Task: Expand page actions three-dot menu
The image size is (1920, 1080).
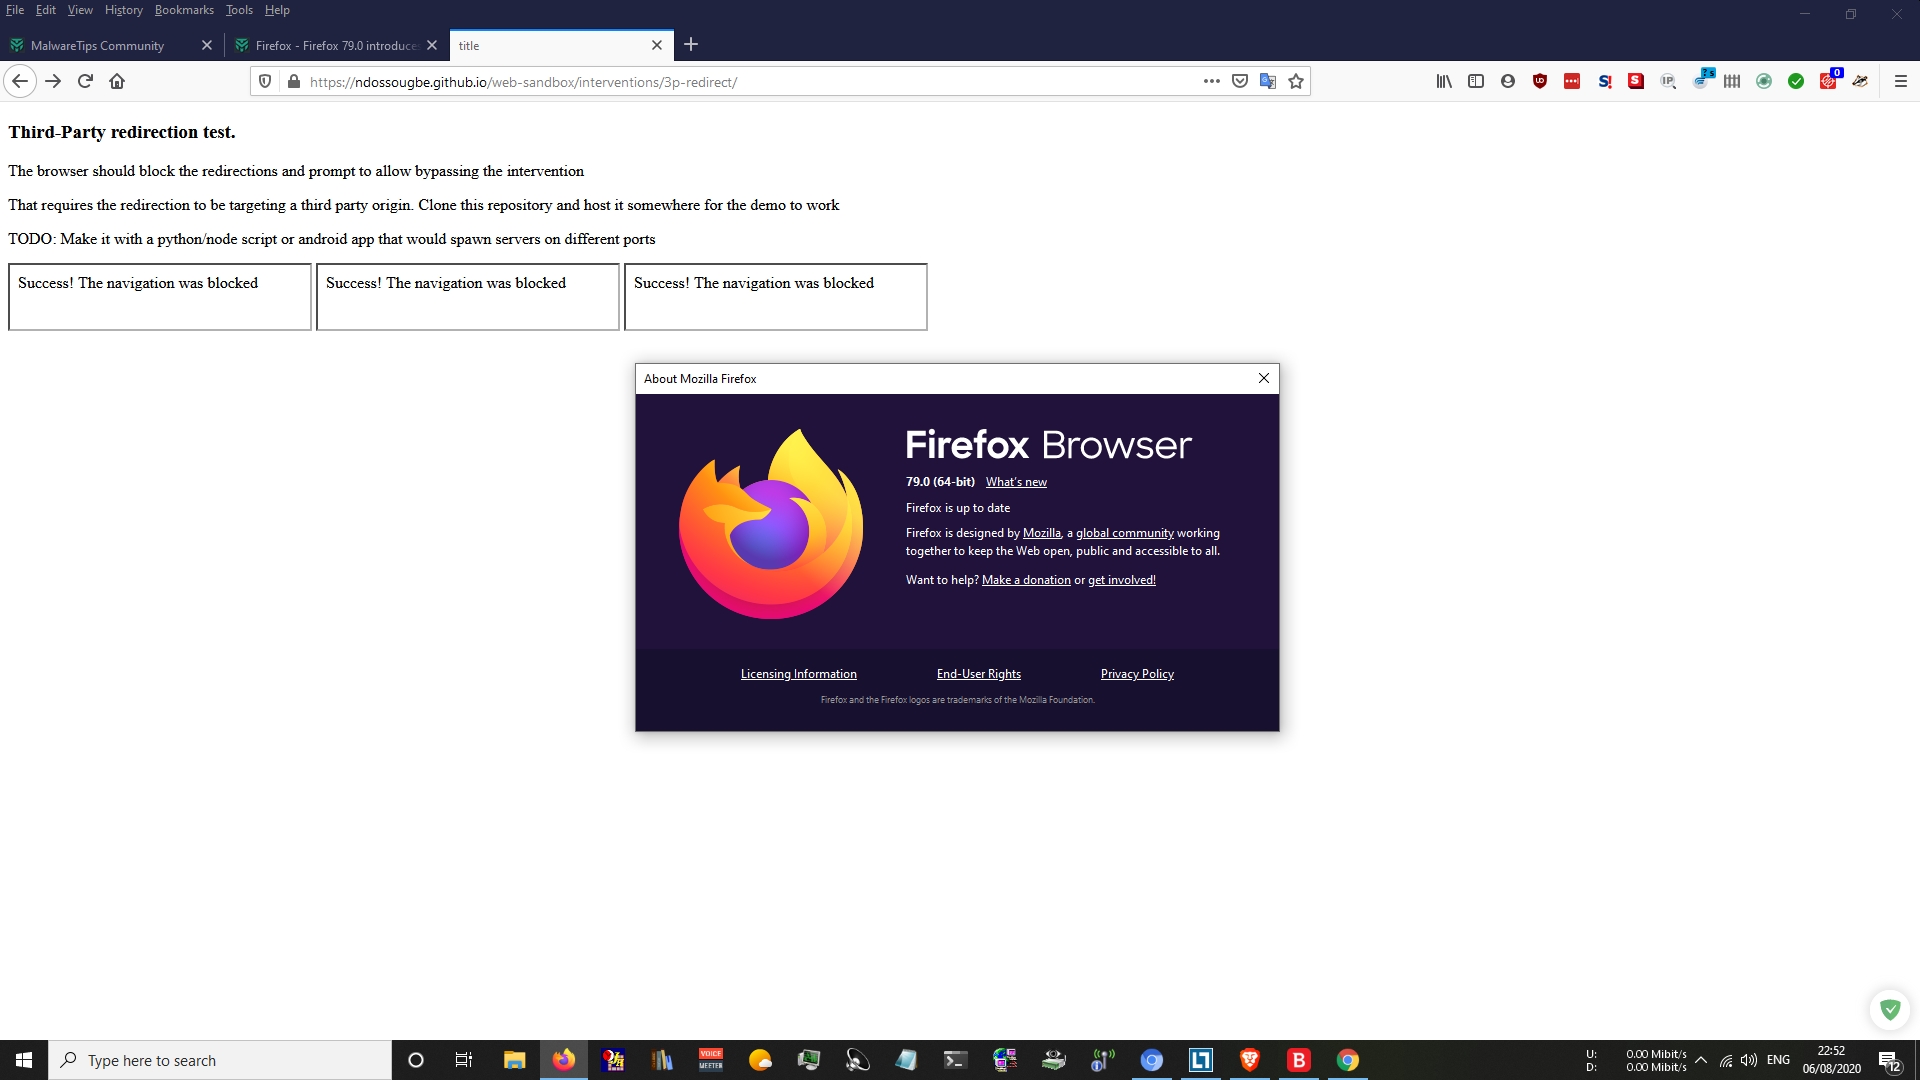Action: 1212,82
